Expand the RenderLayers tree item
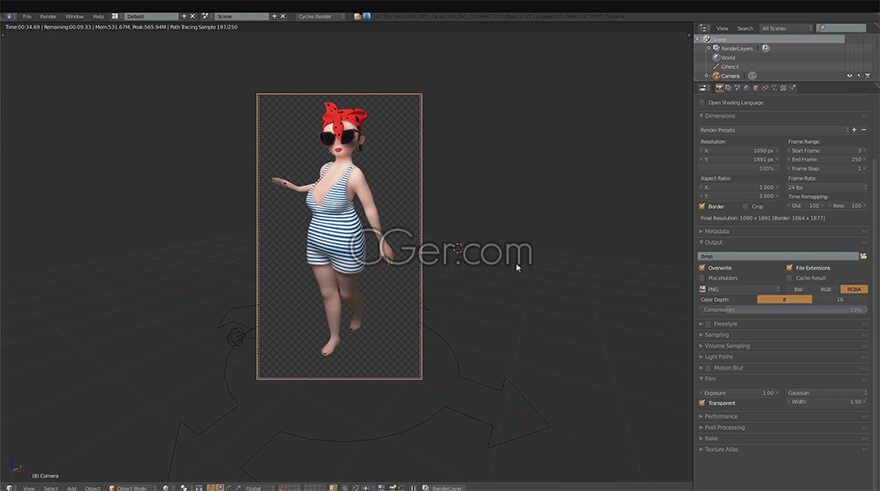Viewport: 880px width, 491px height. point(709,48)
